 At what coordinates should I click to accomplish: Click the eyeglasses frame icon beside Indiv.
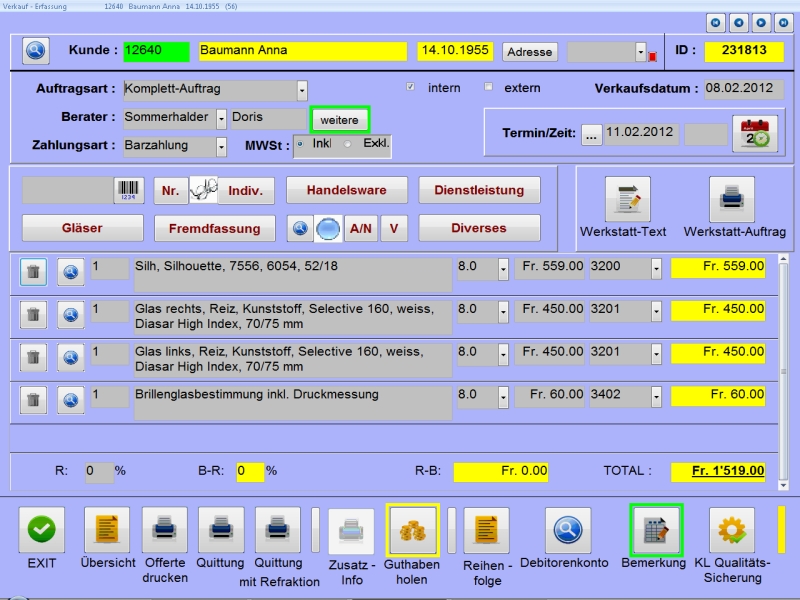click(204, 190)
